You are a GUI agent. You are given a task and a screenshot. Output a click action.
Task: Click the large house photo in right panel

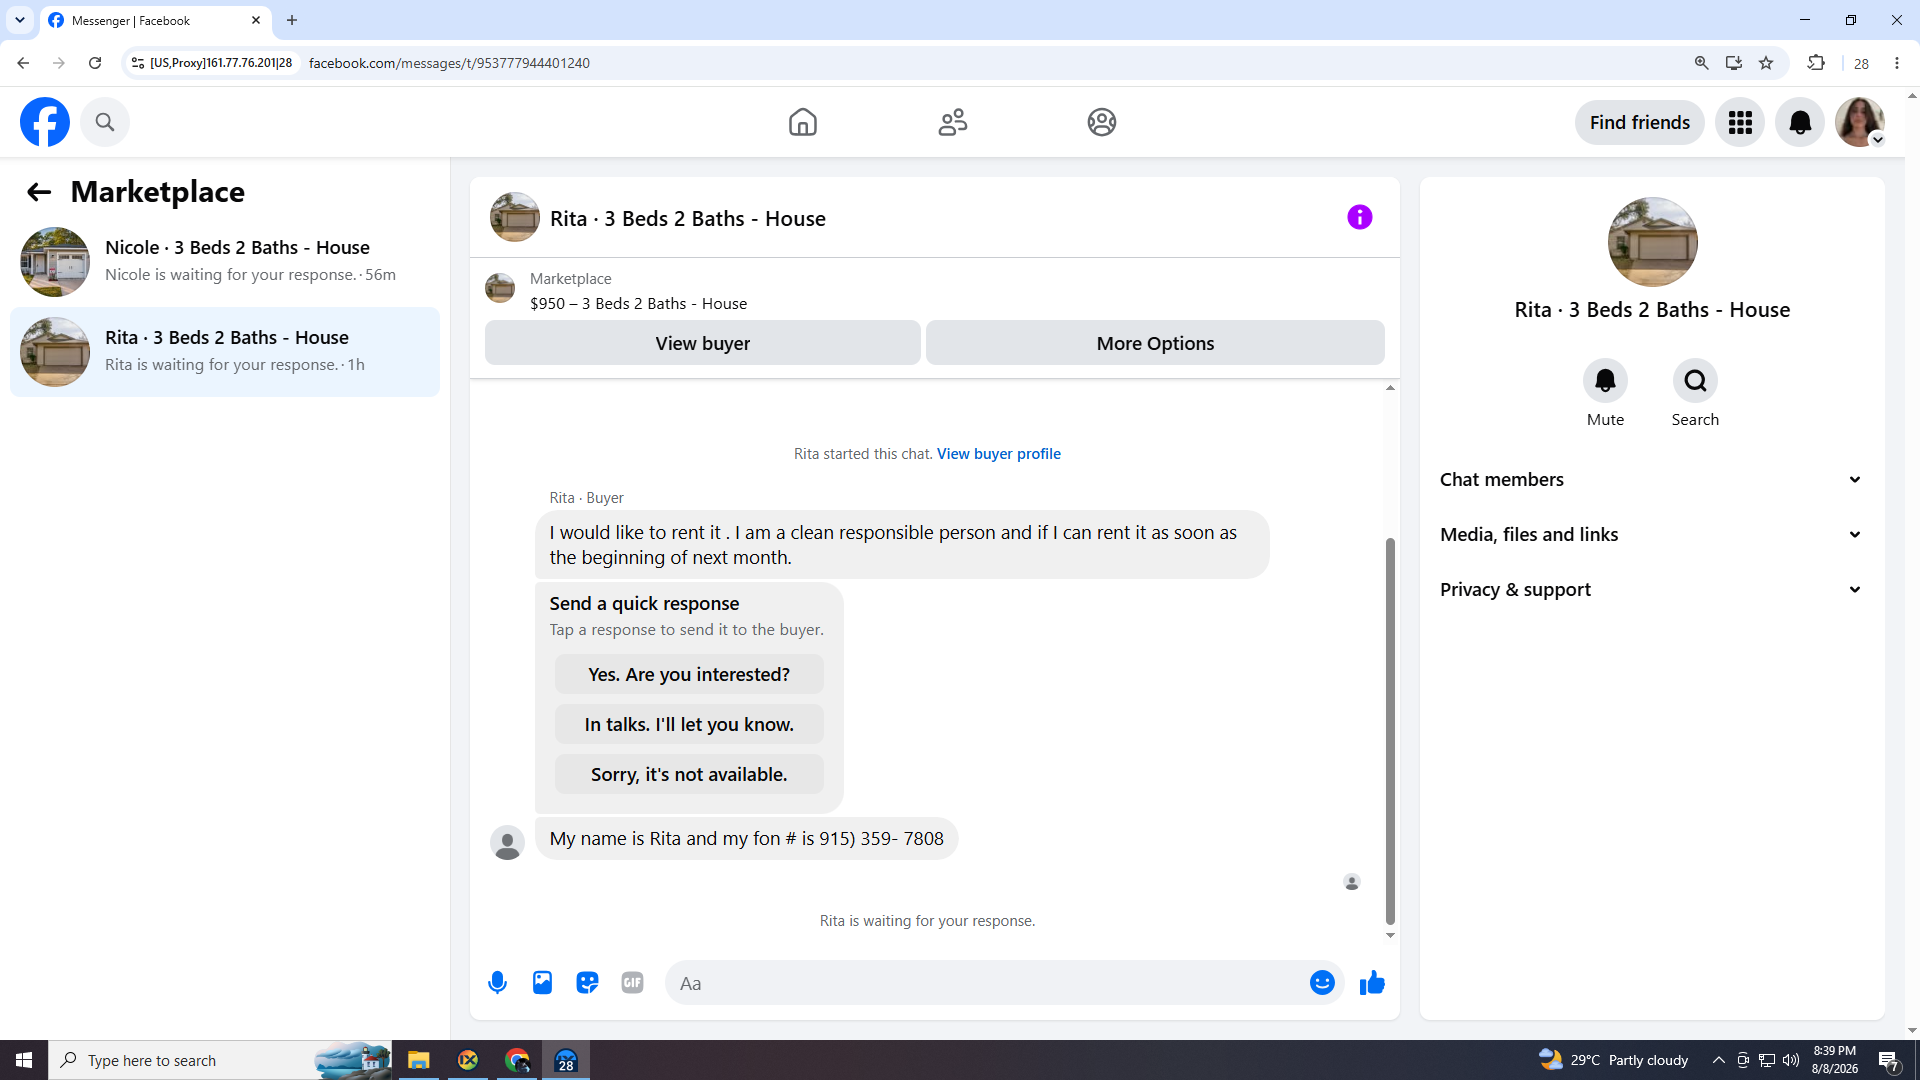click(1652, 242)
